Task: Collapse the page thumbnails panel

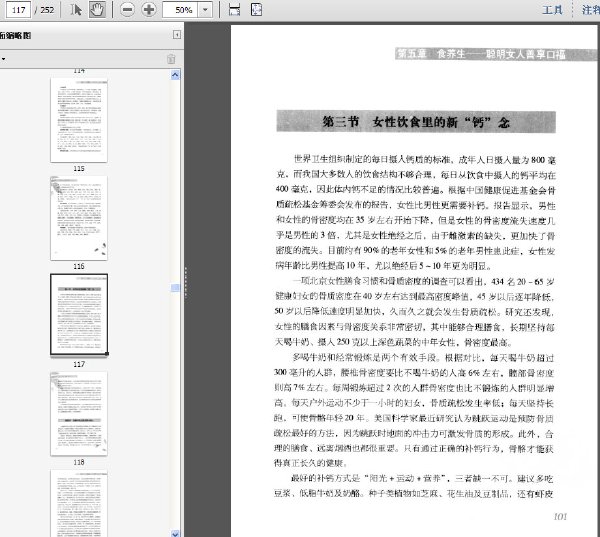Action: click(177, 35)
